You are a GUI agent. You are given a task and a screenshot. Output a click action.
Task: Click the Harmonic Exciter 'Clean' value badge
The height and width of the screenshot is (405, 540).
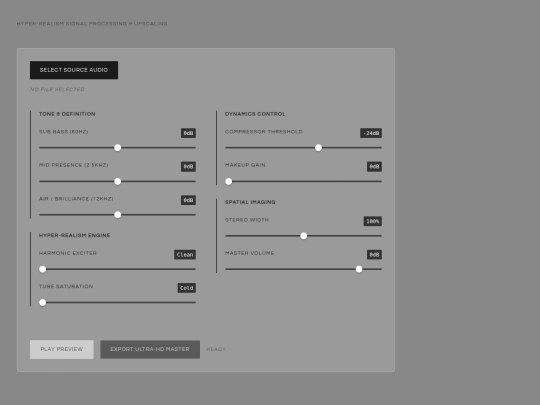pos(185,255)
